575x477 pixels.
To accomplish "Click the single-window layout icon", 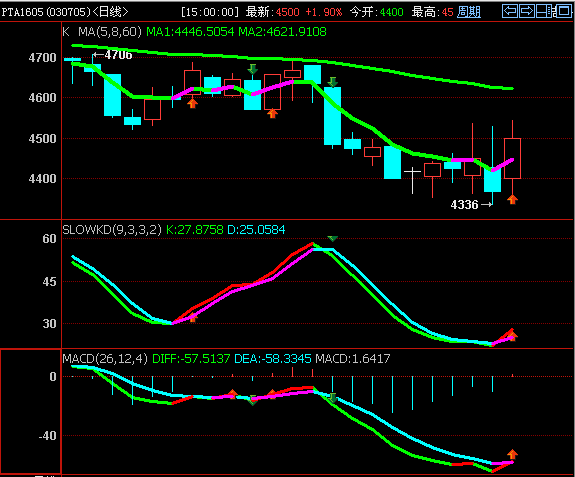I will click(x=563, y=11).
